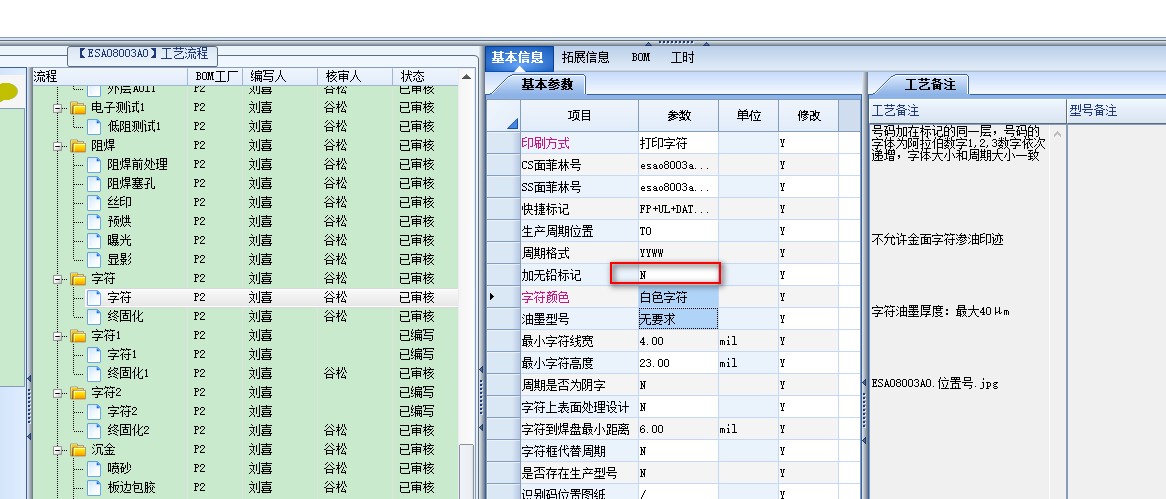Viewport: 1166px width, 499px height.
Task: Select the 打印字符 parameter value
Action: click(x=678, y=143)
